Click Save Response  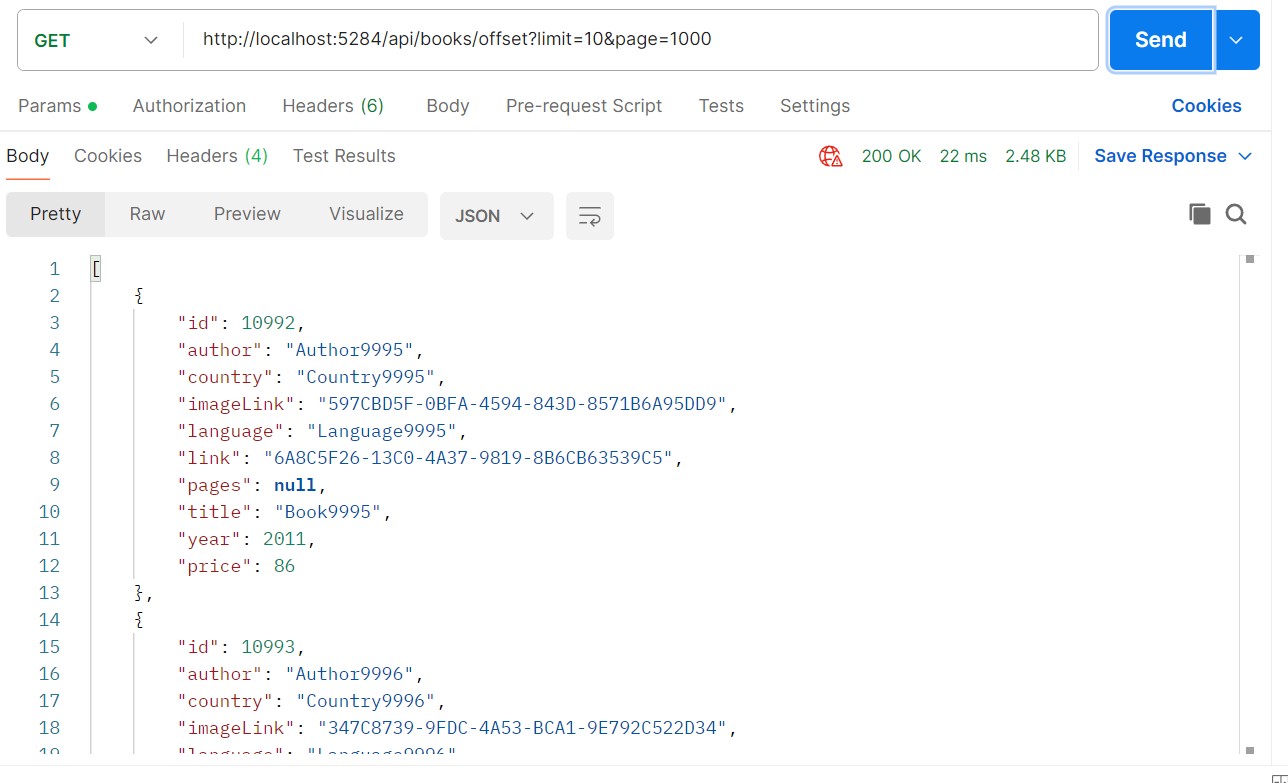[1160, 156]
